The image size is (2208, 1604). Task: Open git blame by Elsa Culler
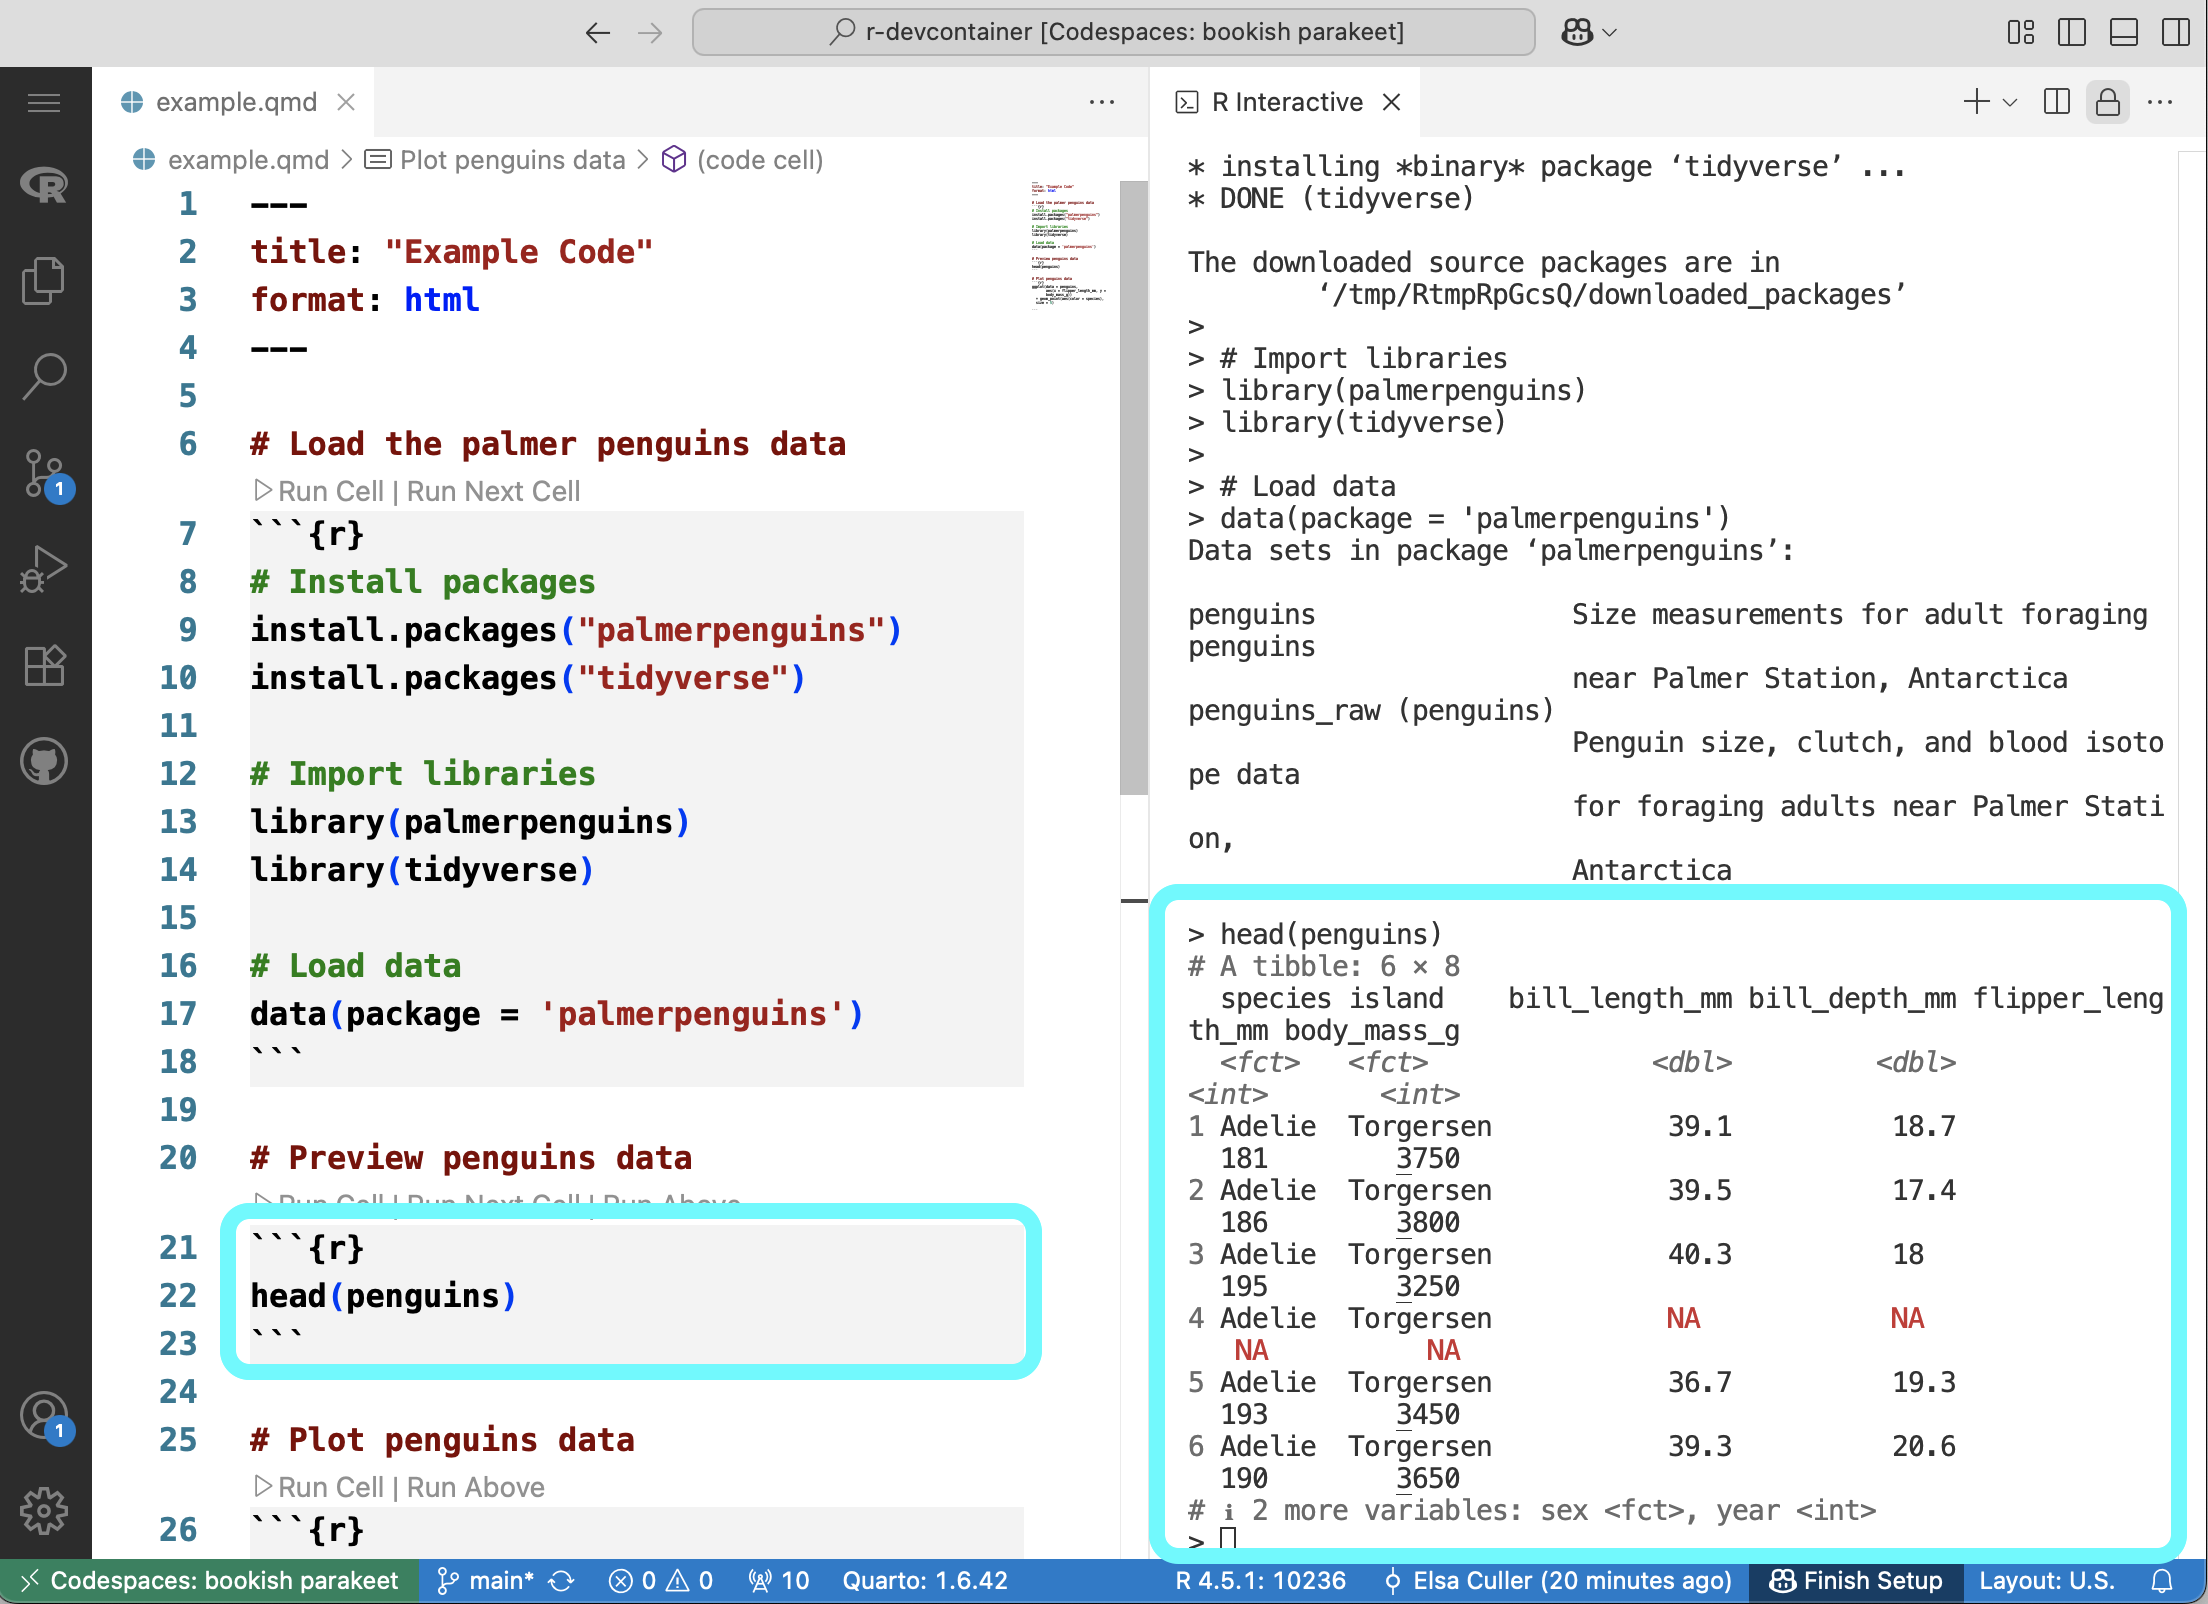(x=1557, y=1581)
